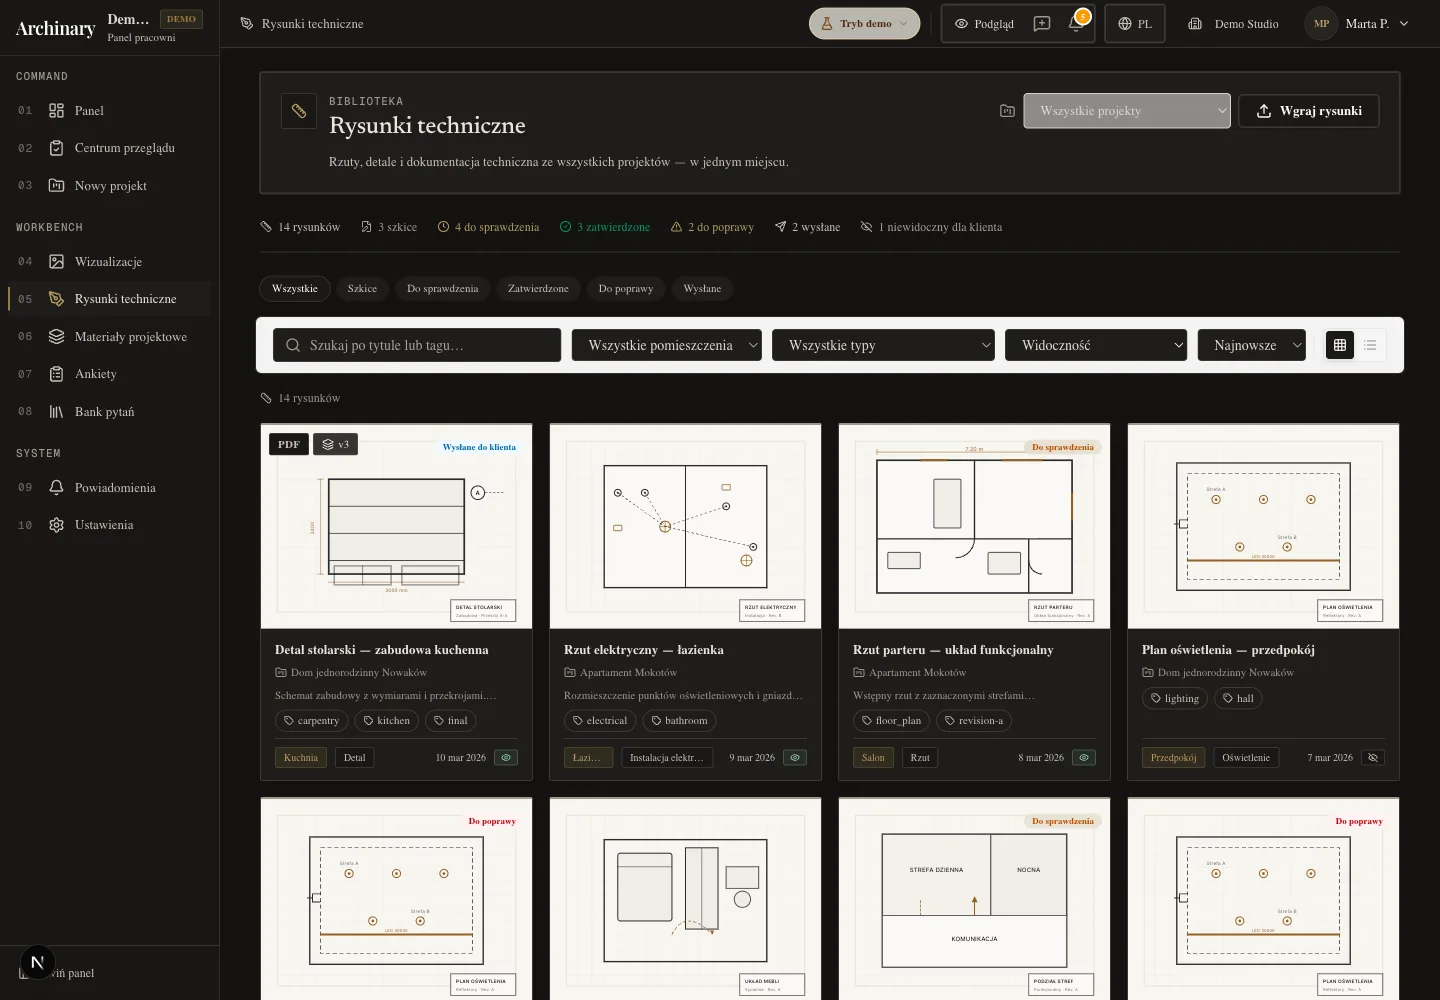
Task: Select the Szkice filter tab
Action: (362, 289)
